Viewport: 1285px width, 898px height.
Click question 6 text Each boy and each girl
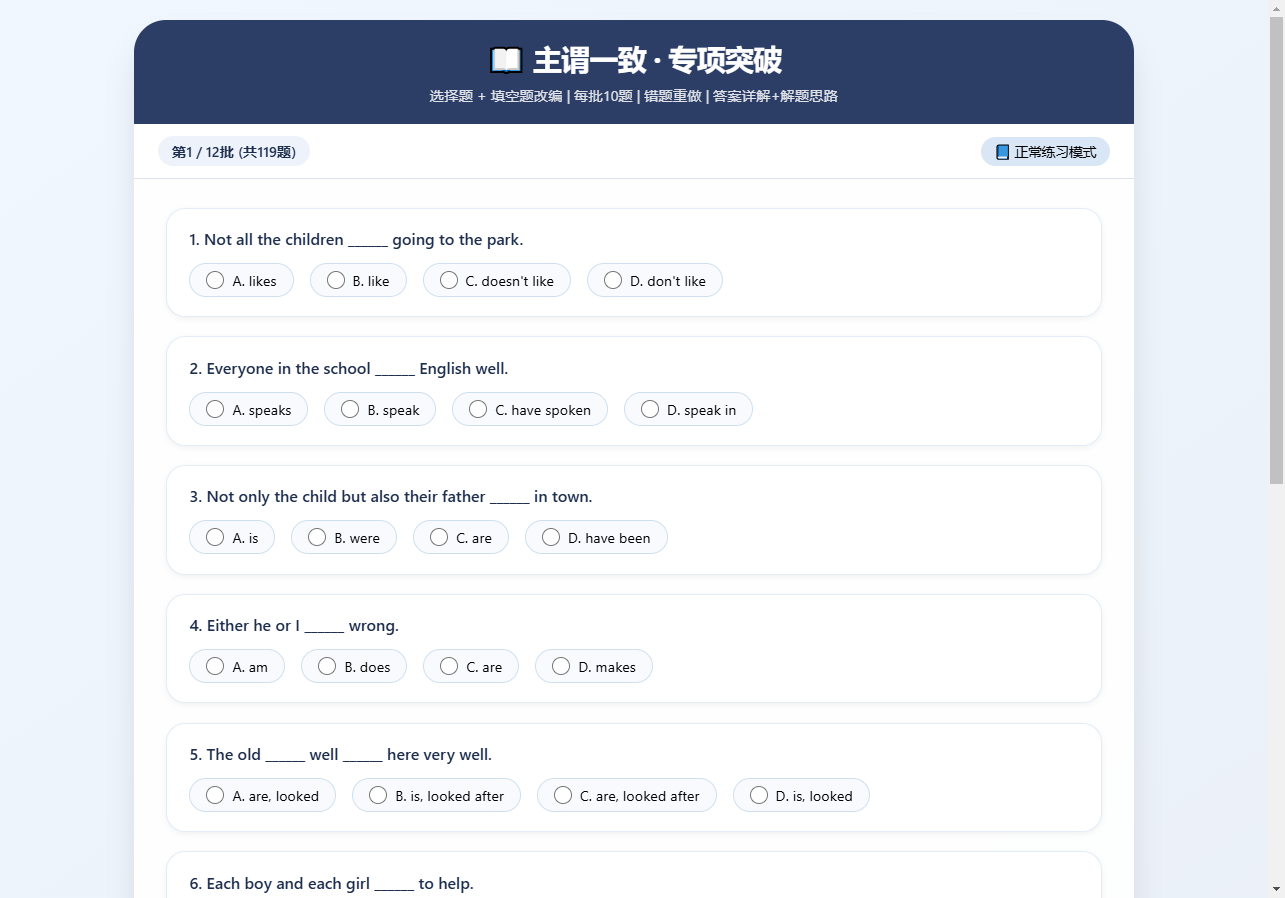[x=331, y=884]
